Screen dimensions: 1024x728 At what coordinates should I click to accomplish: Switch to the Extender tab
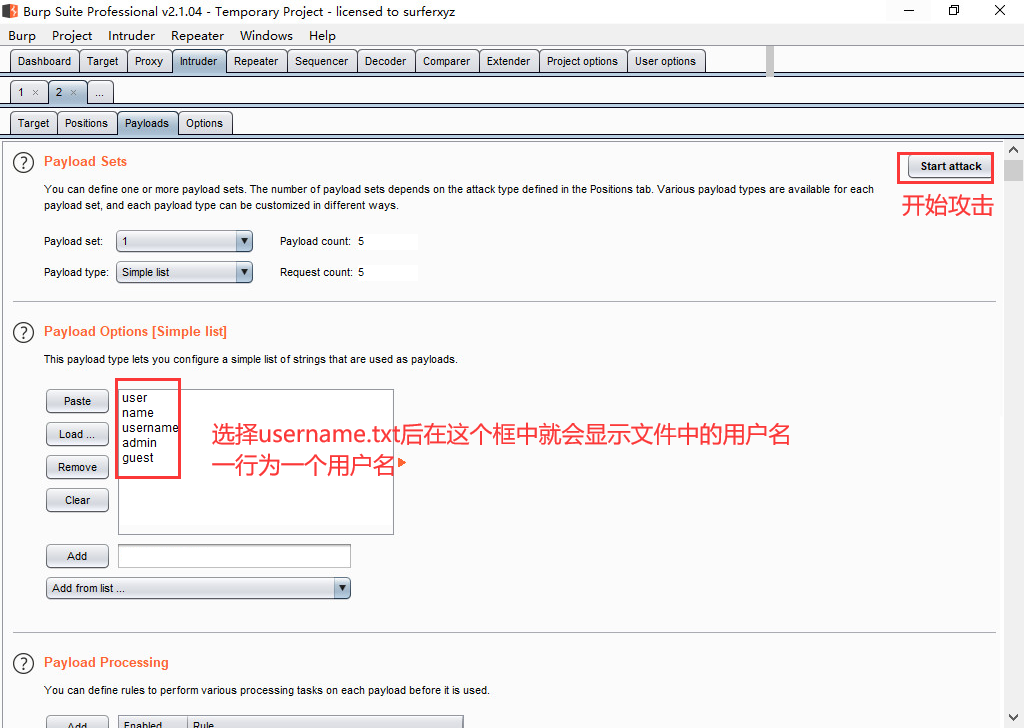(x=509, y=61)
